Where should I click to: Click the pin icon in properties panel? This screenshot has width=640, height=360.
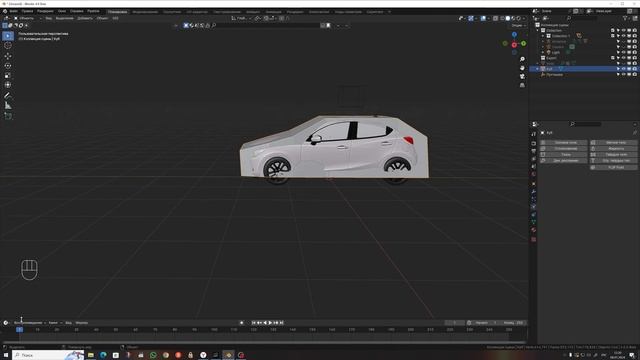tap(635, 133)
